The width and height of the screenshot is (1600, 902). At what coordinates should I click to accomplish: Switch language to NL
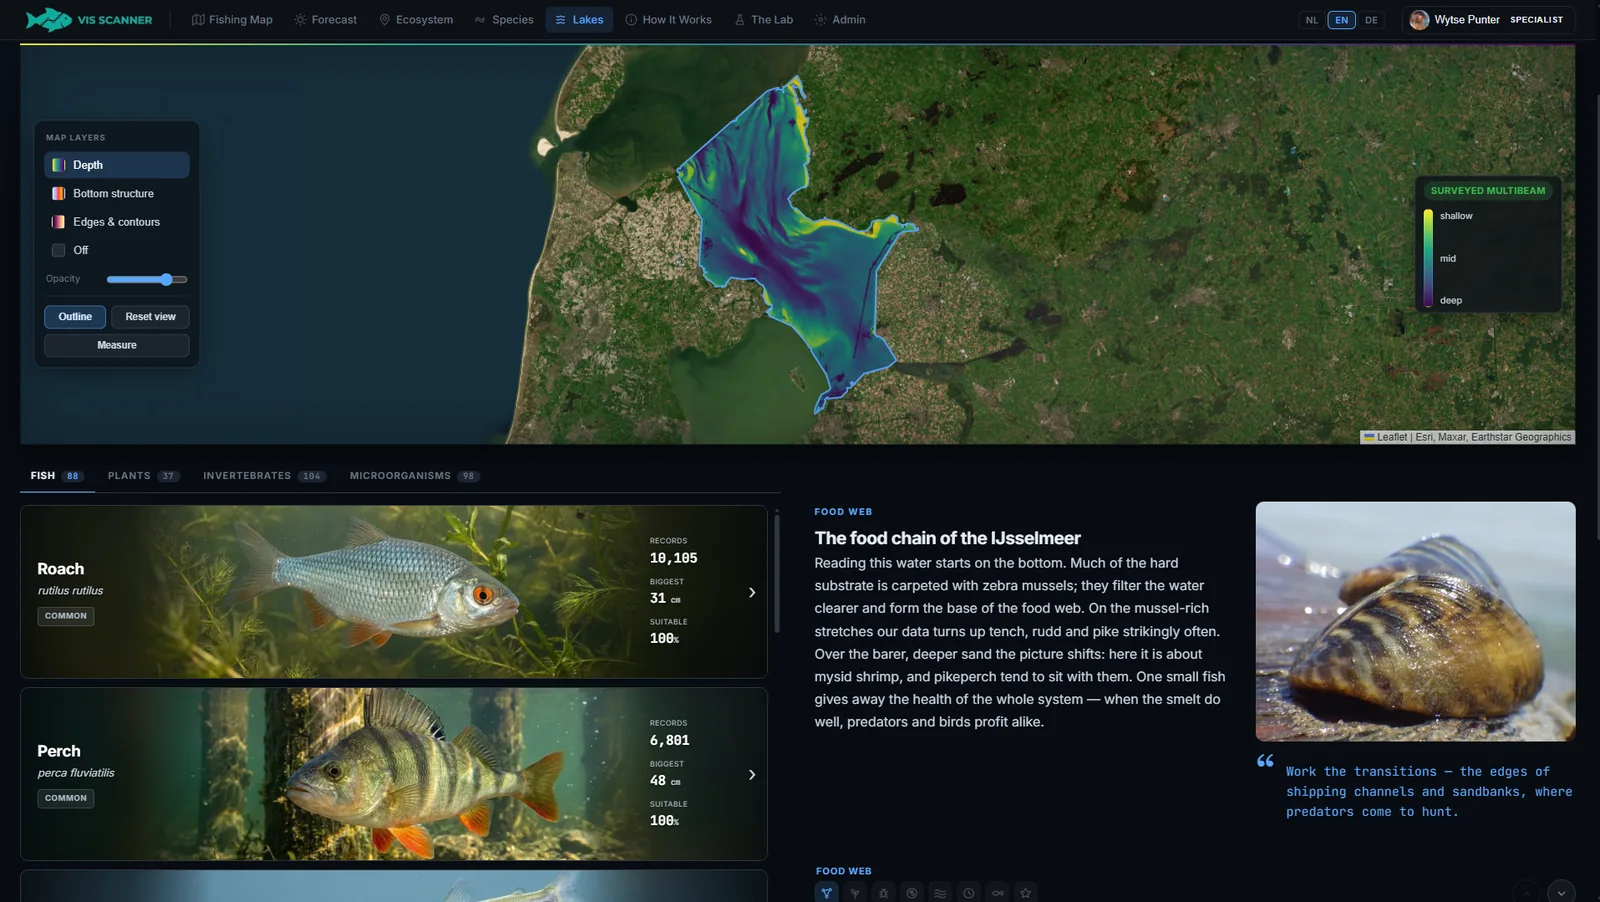tap(1312, 20)
